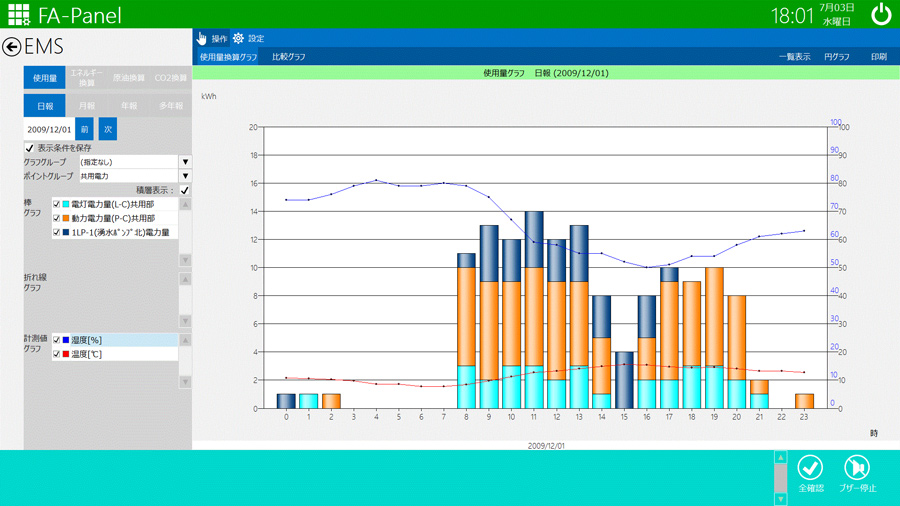Screen dimensions: 900x506
Task: Click the date field 2009/12/01
Action: [49, 129]
